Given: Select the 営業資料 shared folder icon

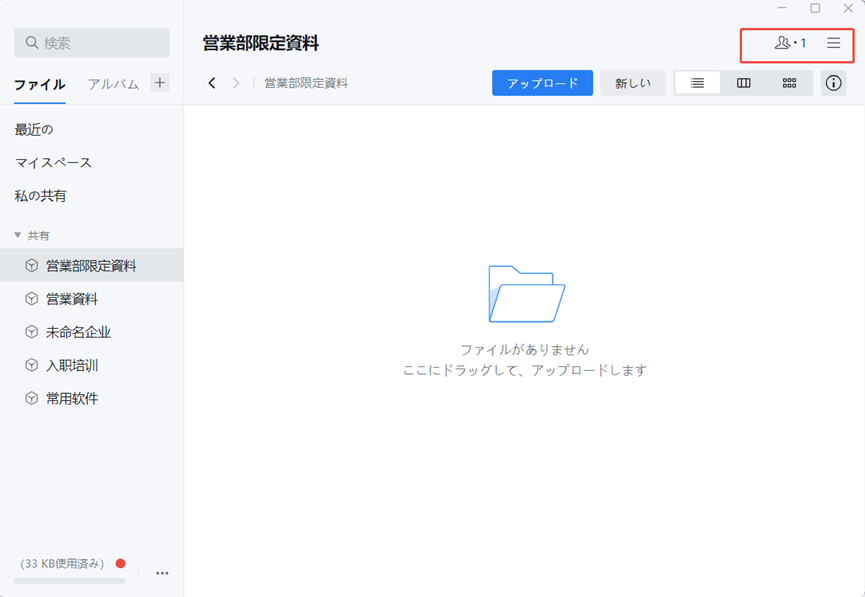Looking at the screenshot, I should [x=20, y=298].
